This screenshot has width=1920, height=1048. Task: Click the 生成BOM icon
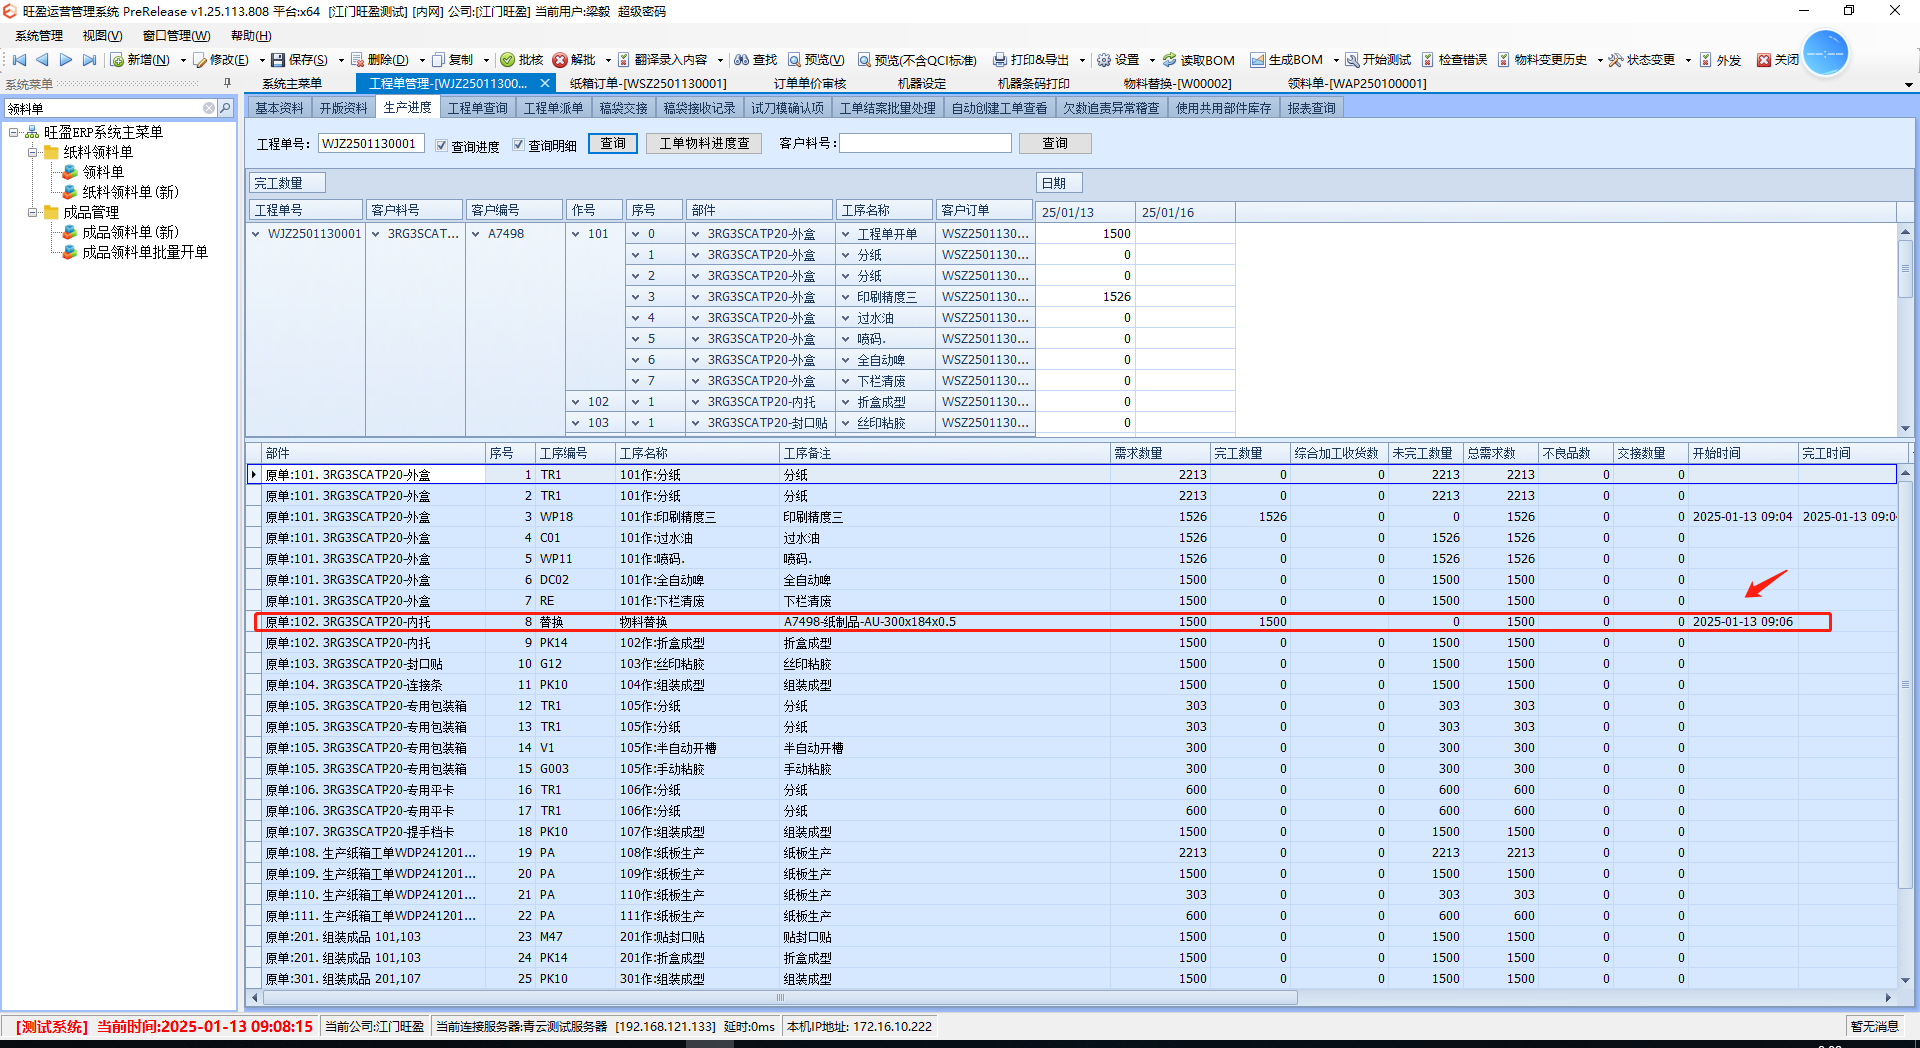(x=1258, y=60)
